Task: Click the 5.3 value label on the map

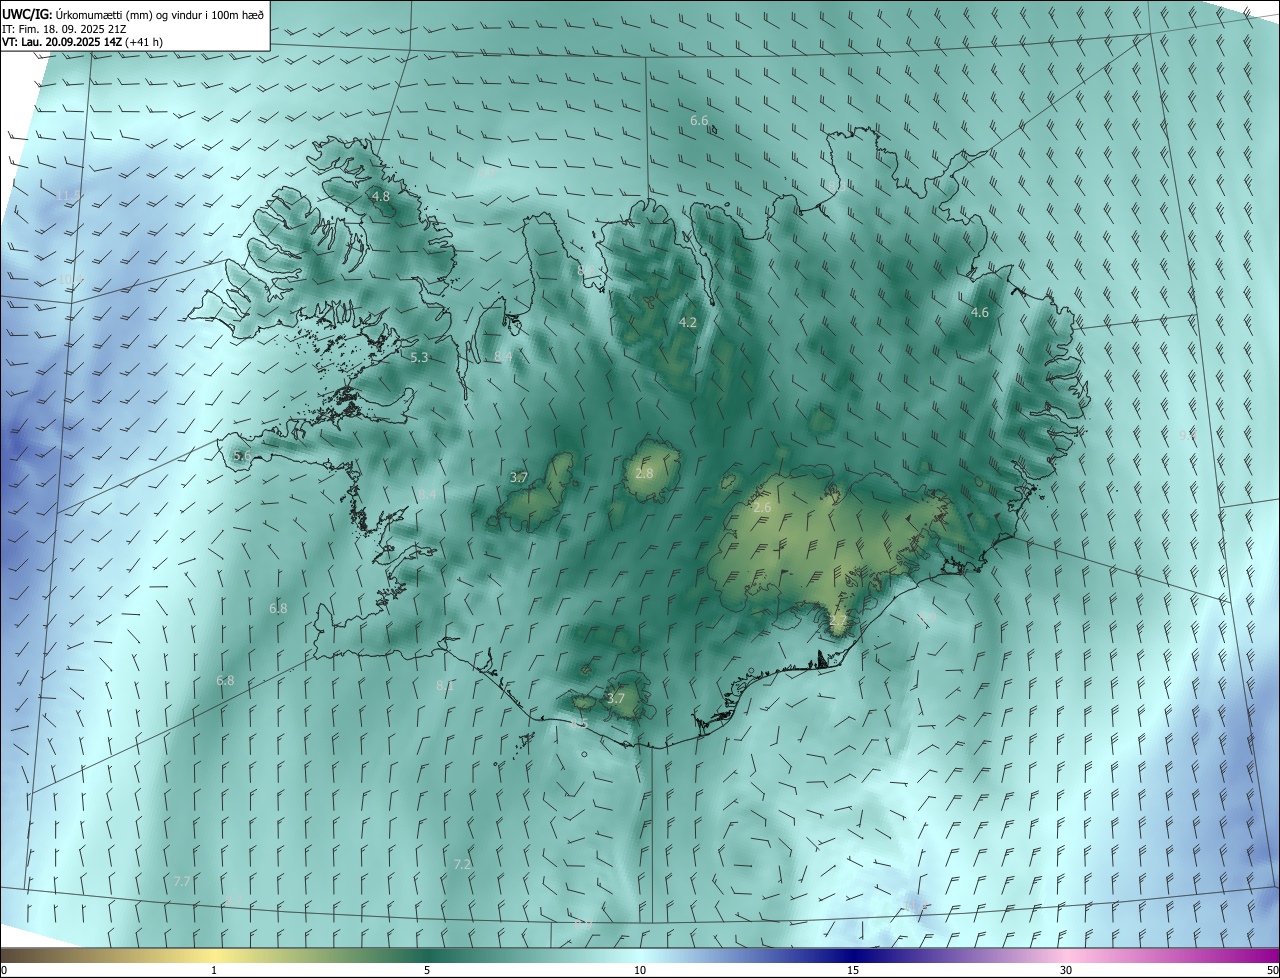Action: coord(420,357)
